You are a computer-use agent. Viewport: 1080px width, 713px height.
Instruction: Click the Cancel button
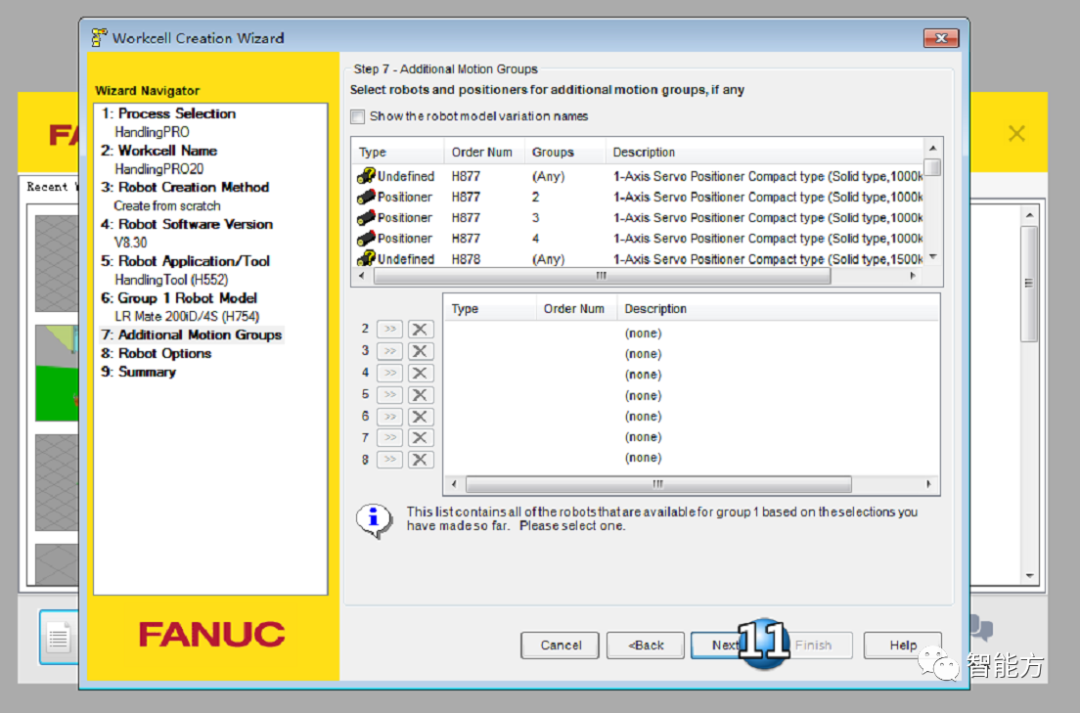point(560,645)
